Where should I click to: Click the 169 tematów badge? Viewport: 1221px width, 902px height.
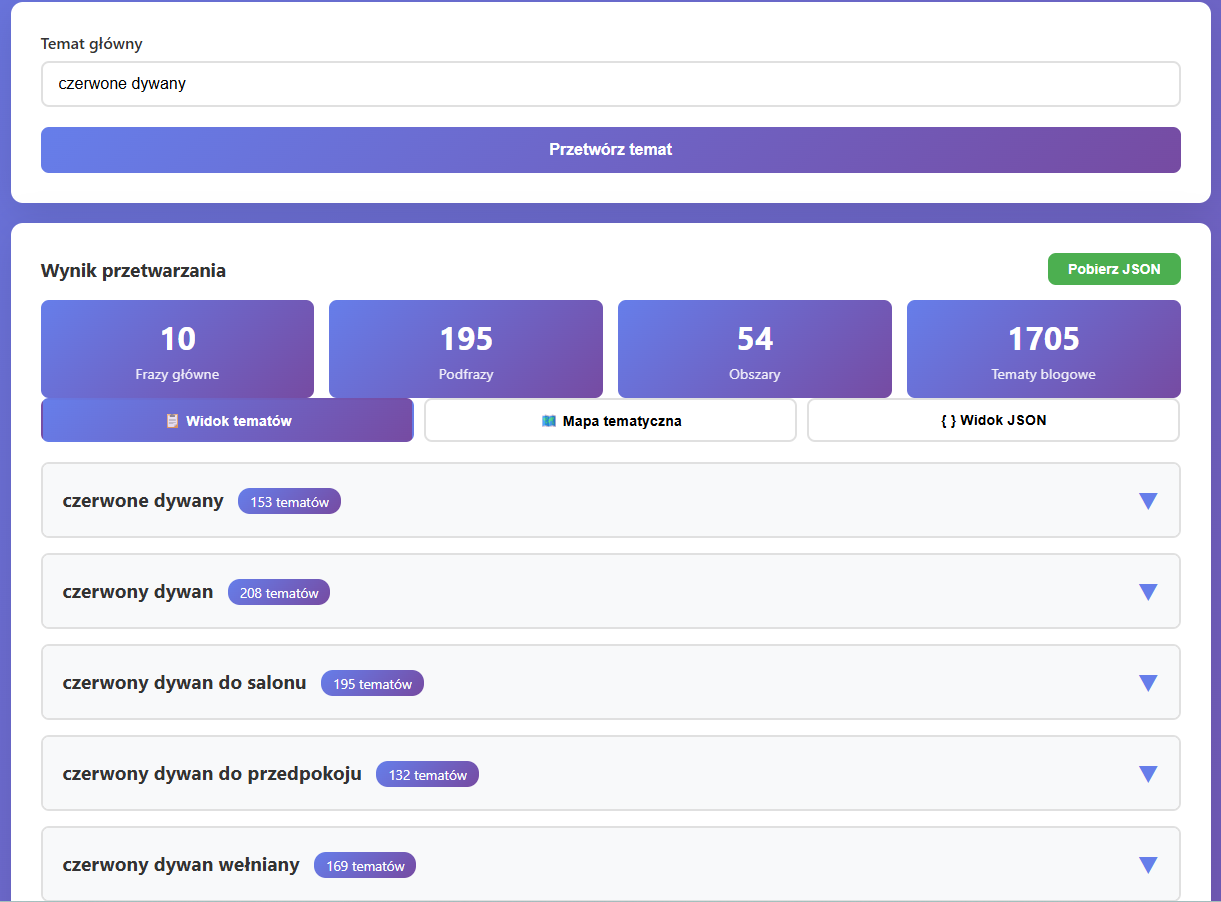tap(365, 866)
